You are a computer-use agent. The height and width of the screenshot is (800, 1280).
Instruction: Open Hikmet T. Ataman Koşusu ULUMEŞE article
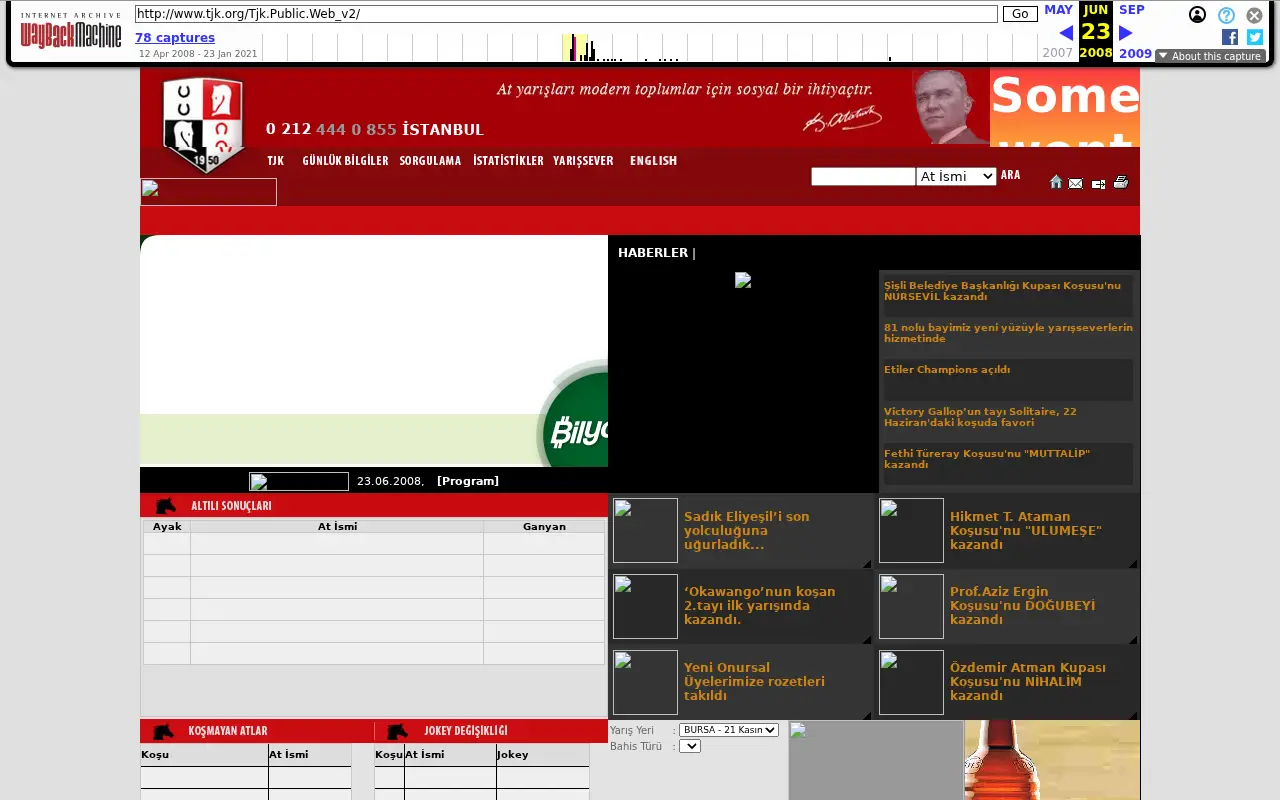click(x=1026, y=531)
